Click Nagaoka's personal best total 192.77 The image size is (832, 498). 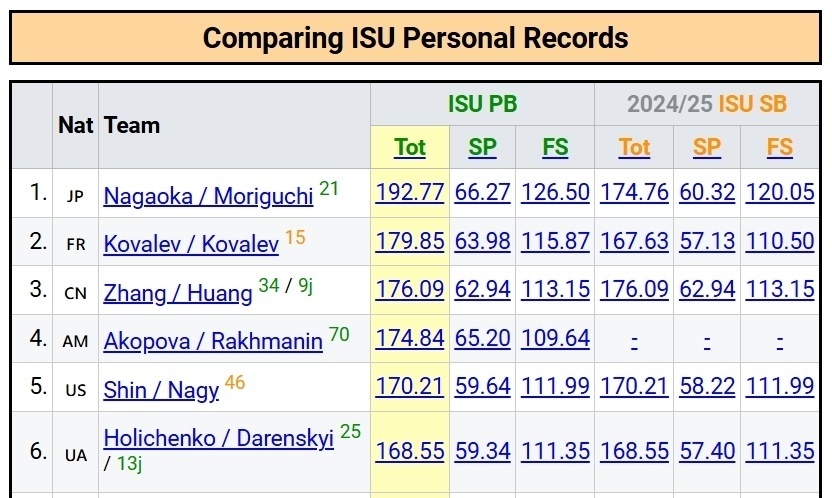coord(410,192)
